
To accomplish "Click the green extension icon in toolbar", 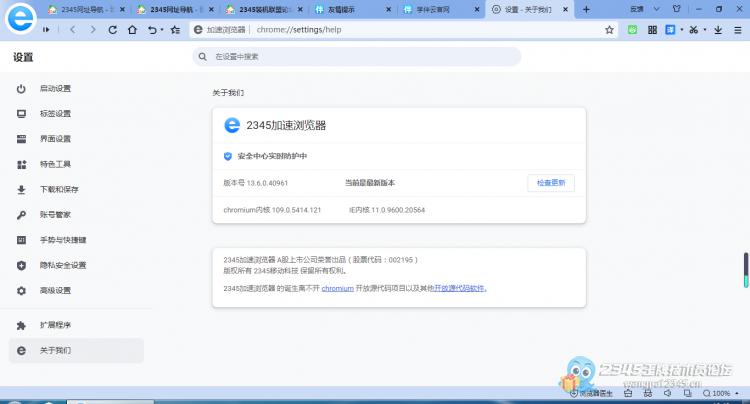I will 632,30.
